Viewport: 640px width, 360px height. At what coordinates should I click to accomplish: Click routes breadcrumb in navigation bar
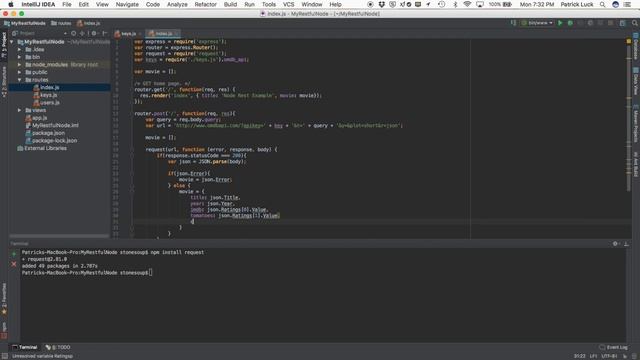(x=61, y=23)
